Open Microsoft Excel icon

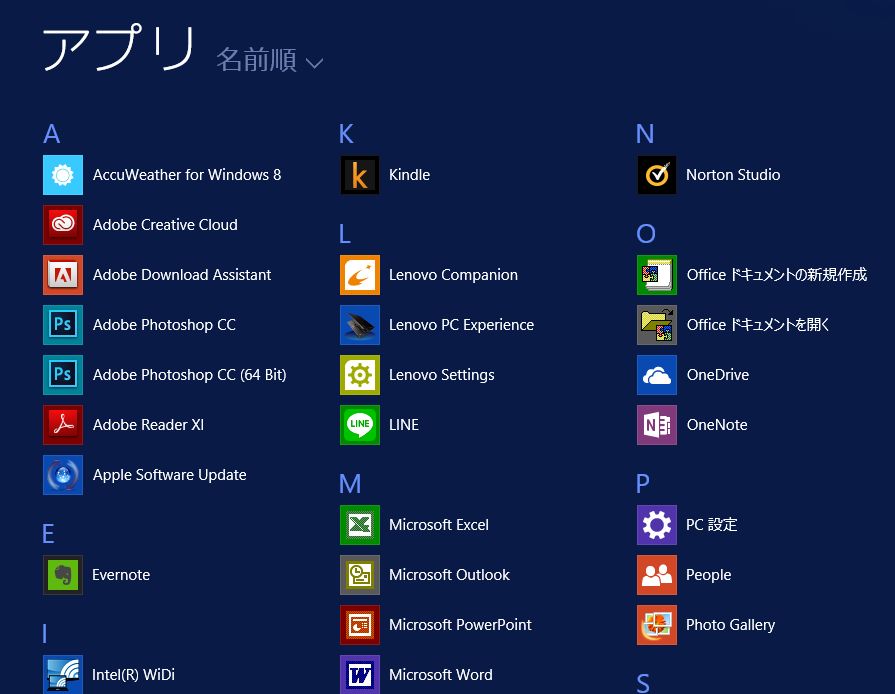pyautogui.click(x=360, y=524)
